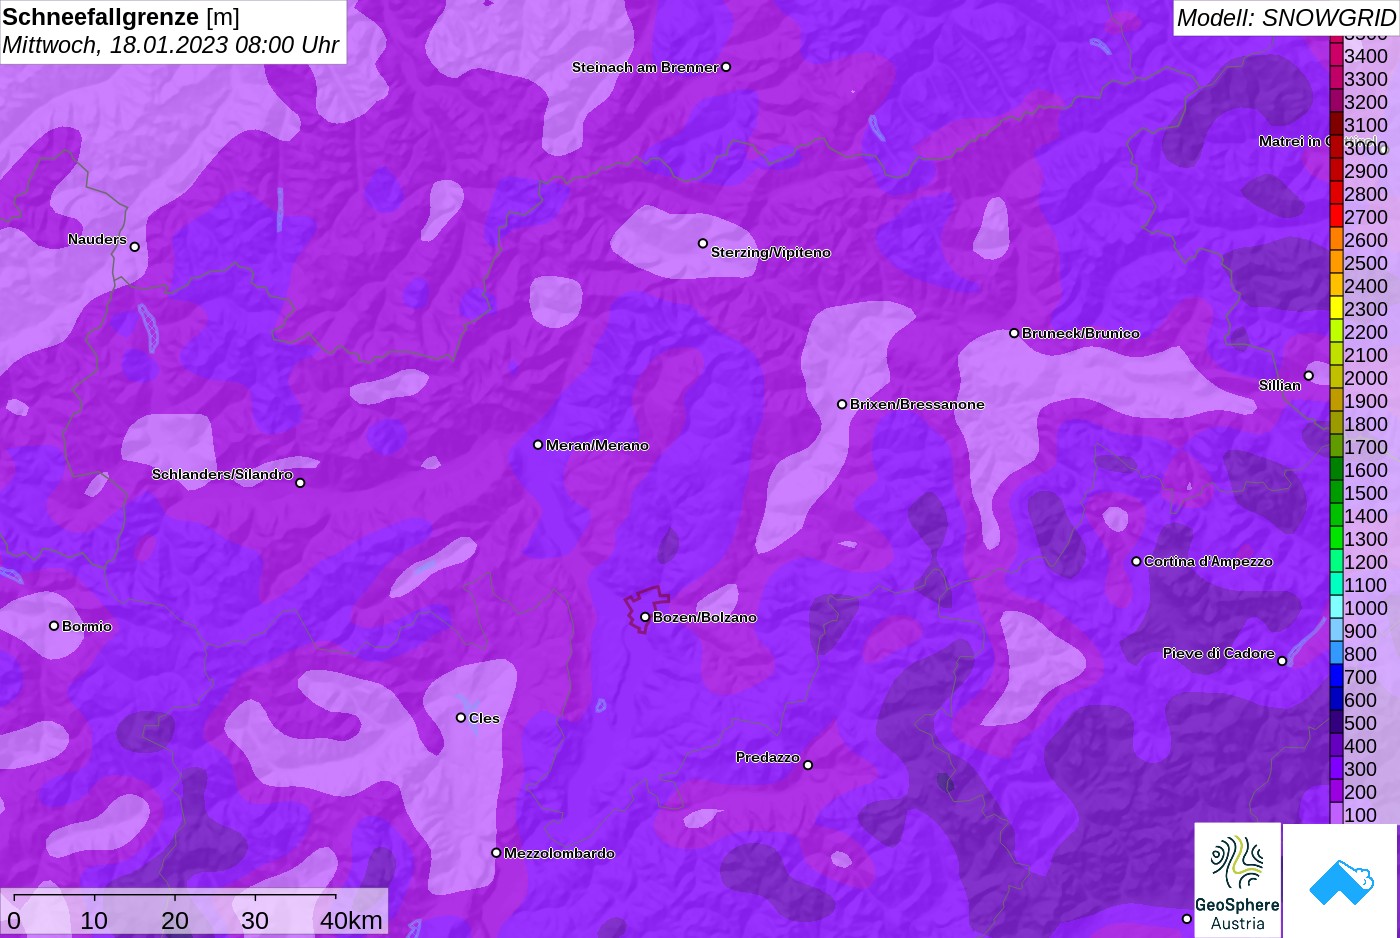Image resolution: width=1400 pixels, height=938 pixels.
Task: Click the Bruneck/Brunico location marker
Action: click(x=1014, y=333)
